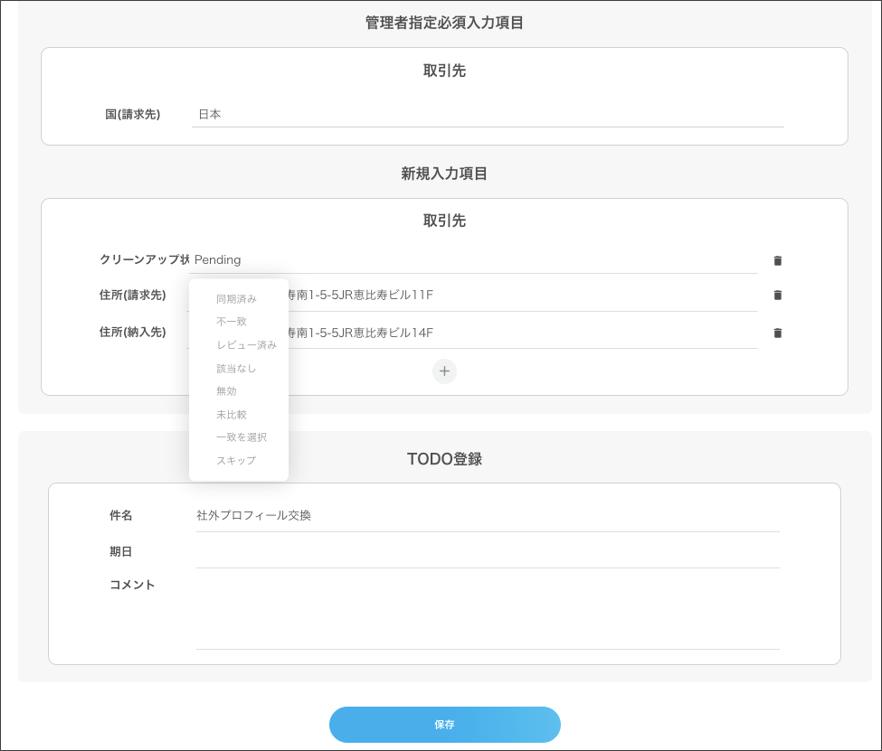
Task: Choose 不一致 option in dropdown
Action: coord(232,322)
